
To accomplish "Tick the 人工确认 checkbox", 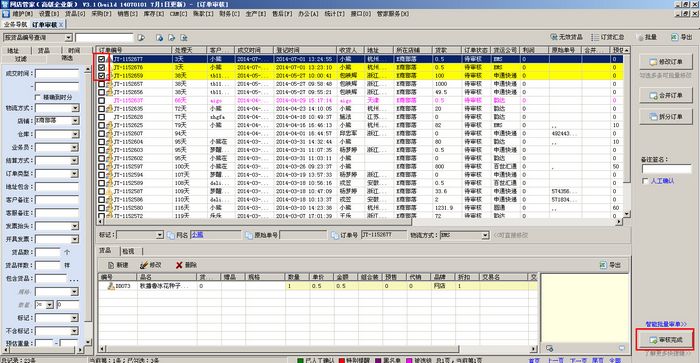I will [645, 181].
